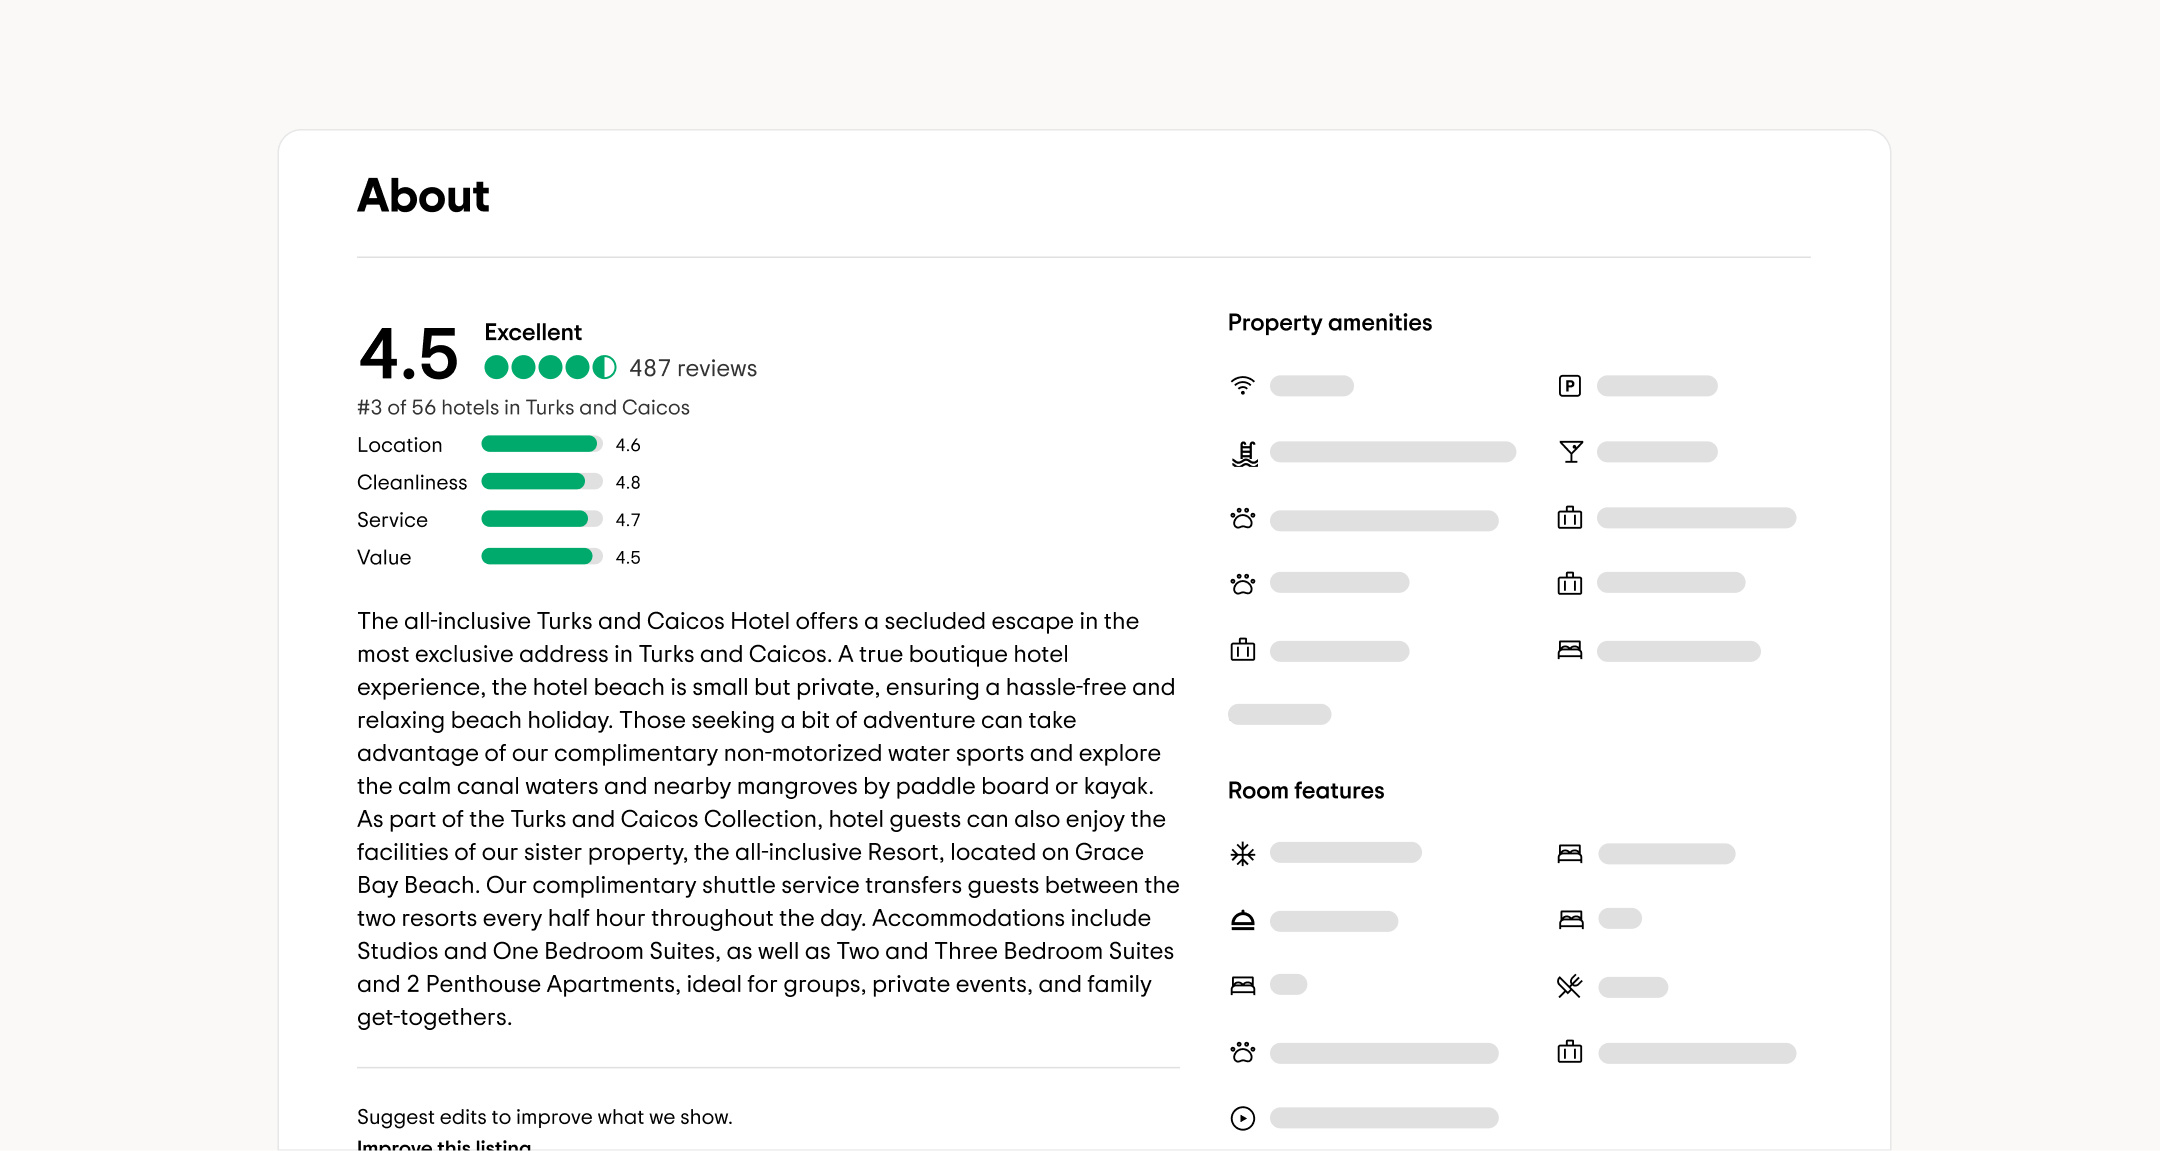Select the crossed fork and knife icon

tap(1570, 986)
